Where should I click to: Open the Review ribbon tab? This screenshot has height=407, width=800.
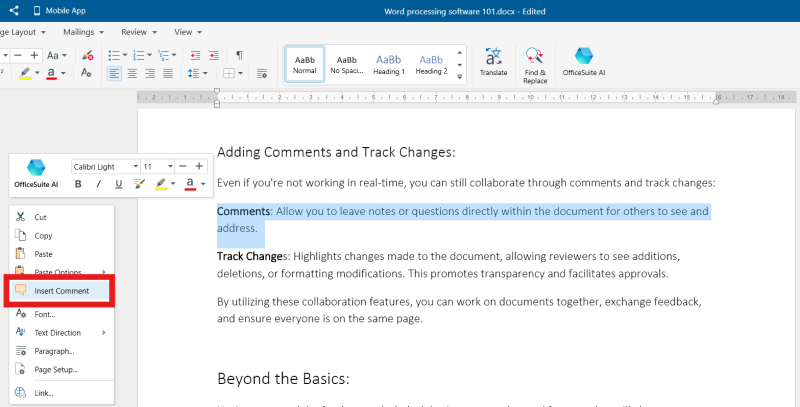pyautogui.click(x=137, y=31)
